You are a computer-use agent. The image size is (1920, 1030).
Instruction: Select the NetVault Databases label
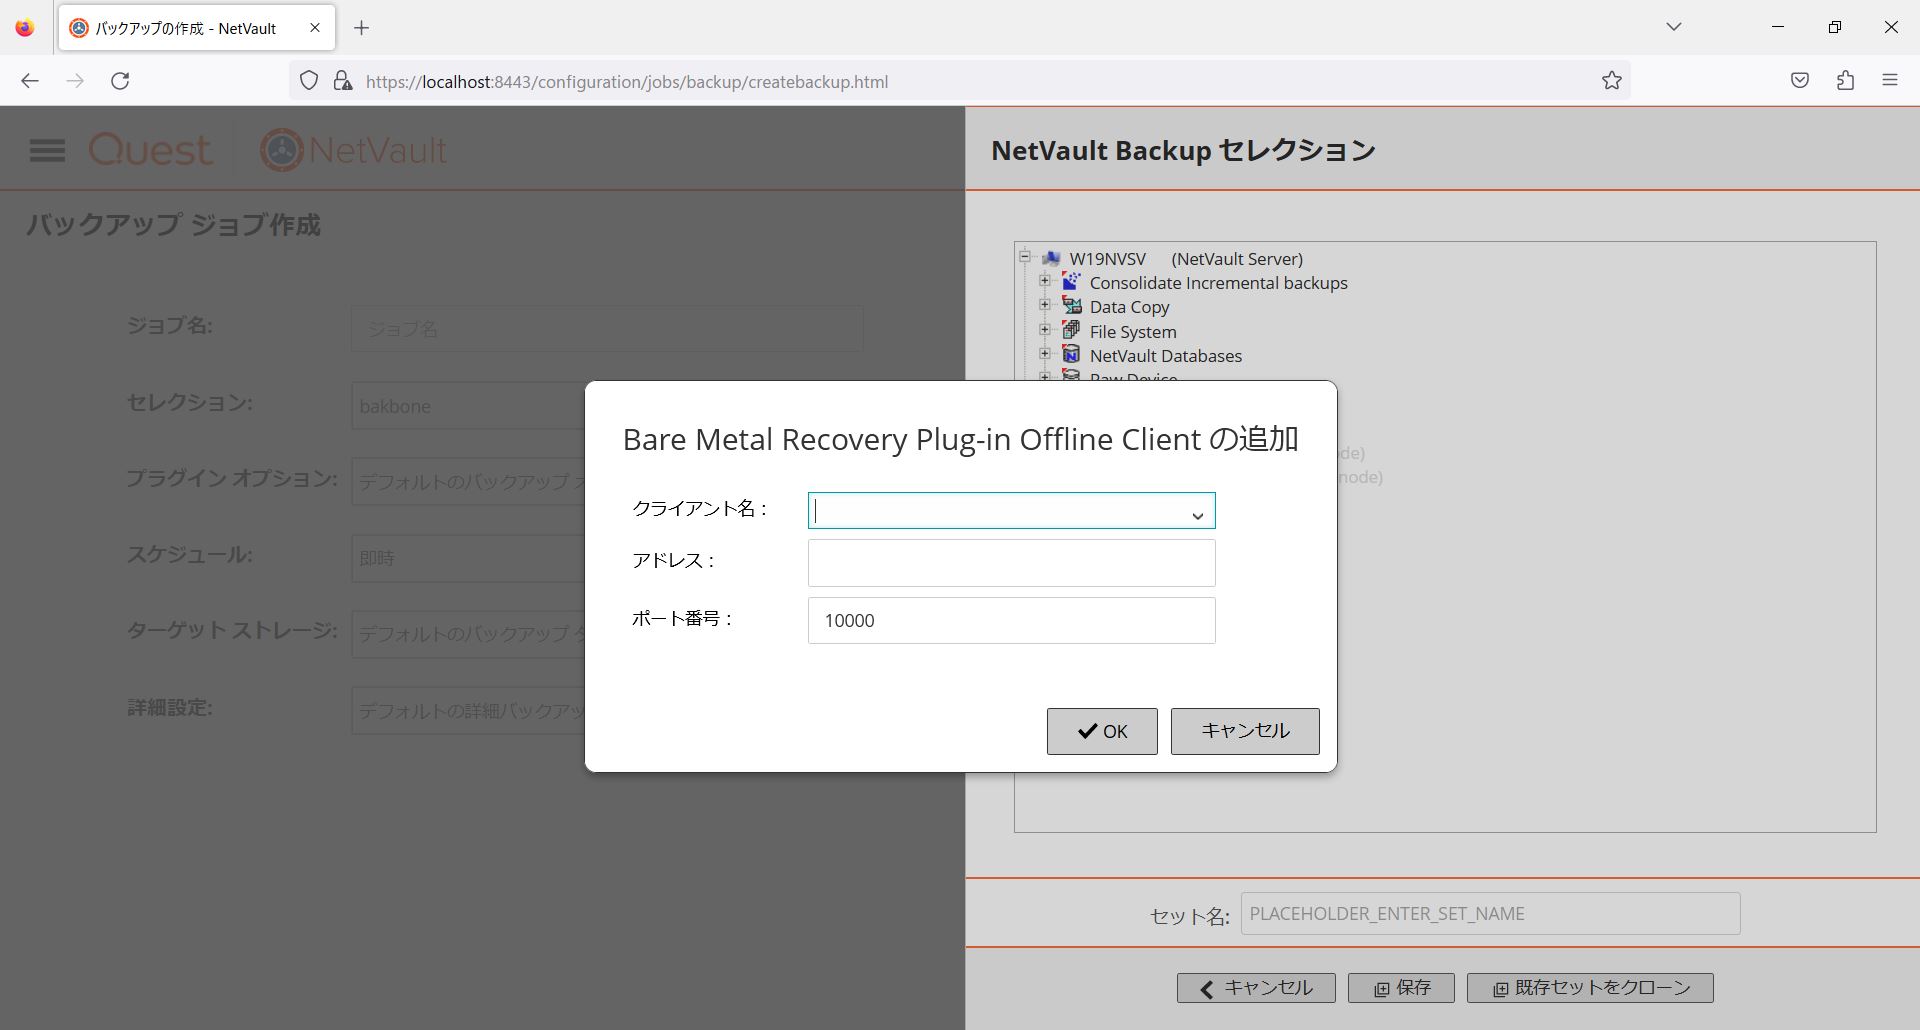click(1165, 356)
